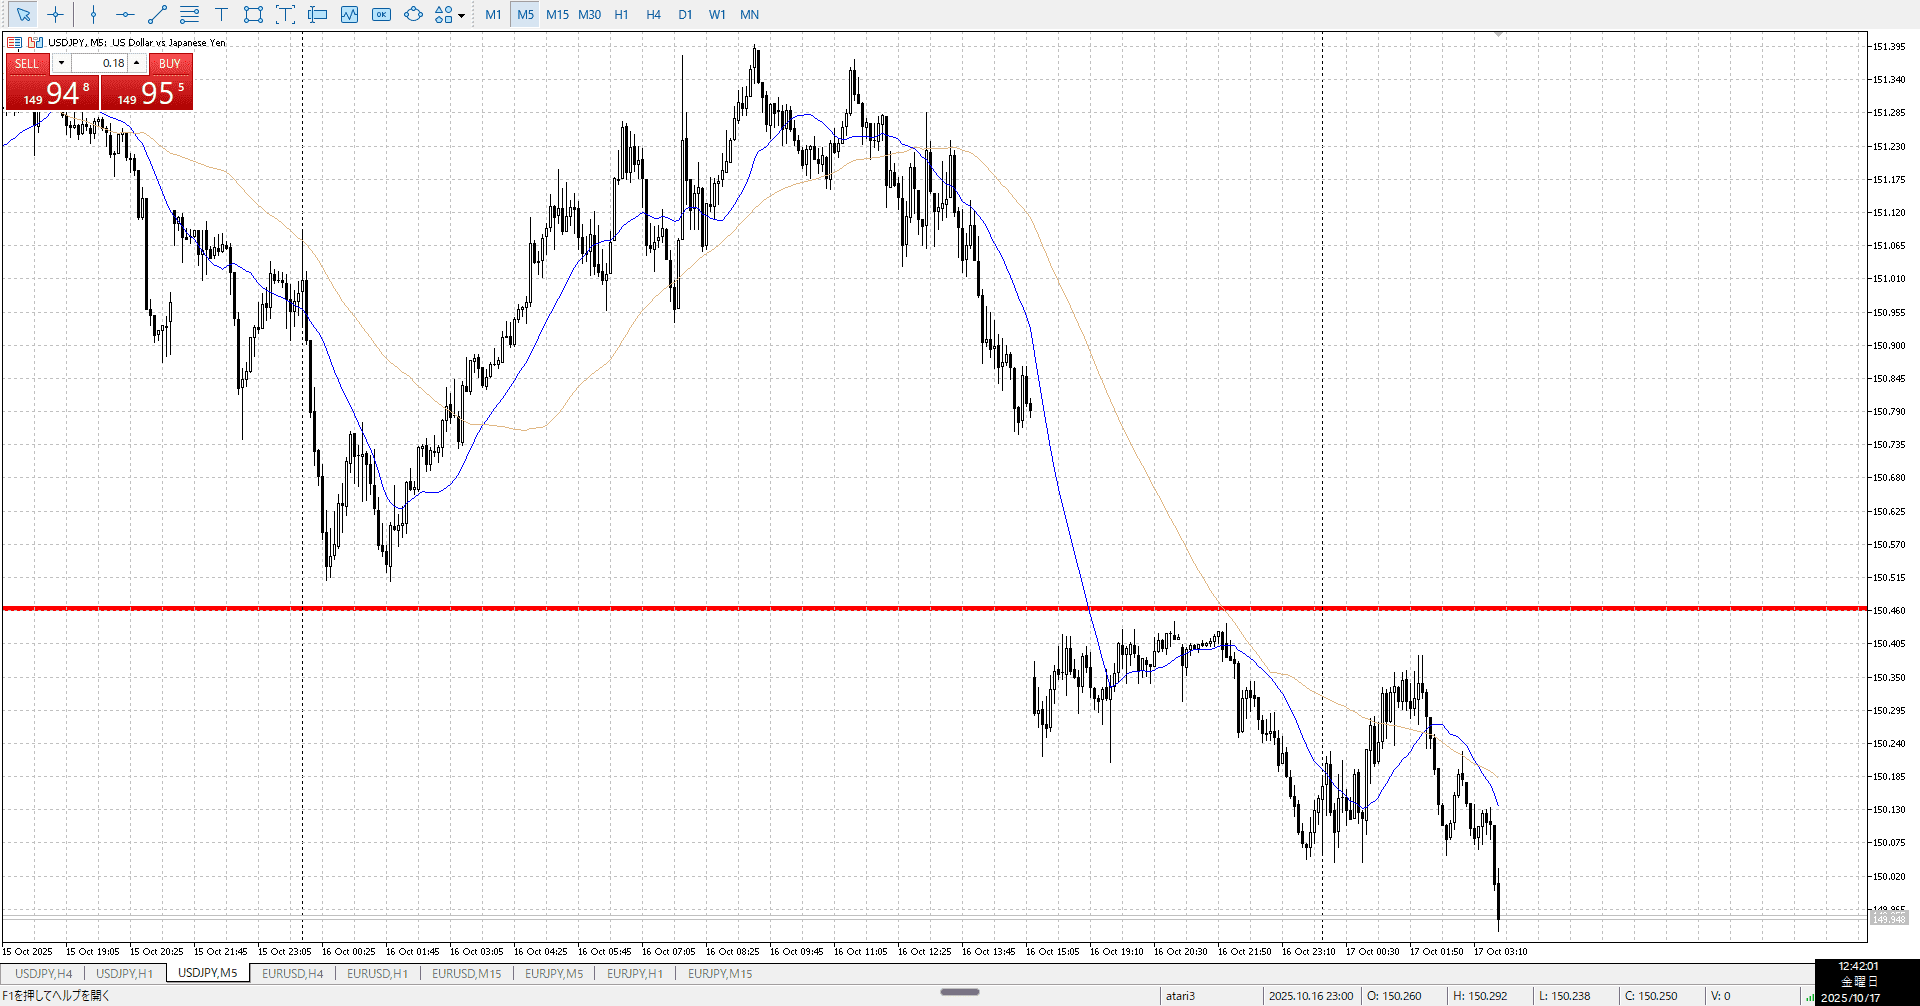1920x1006 pixels.
Task: Select the crosshair cursor tool
Action: pos(55,14)
